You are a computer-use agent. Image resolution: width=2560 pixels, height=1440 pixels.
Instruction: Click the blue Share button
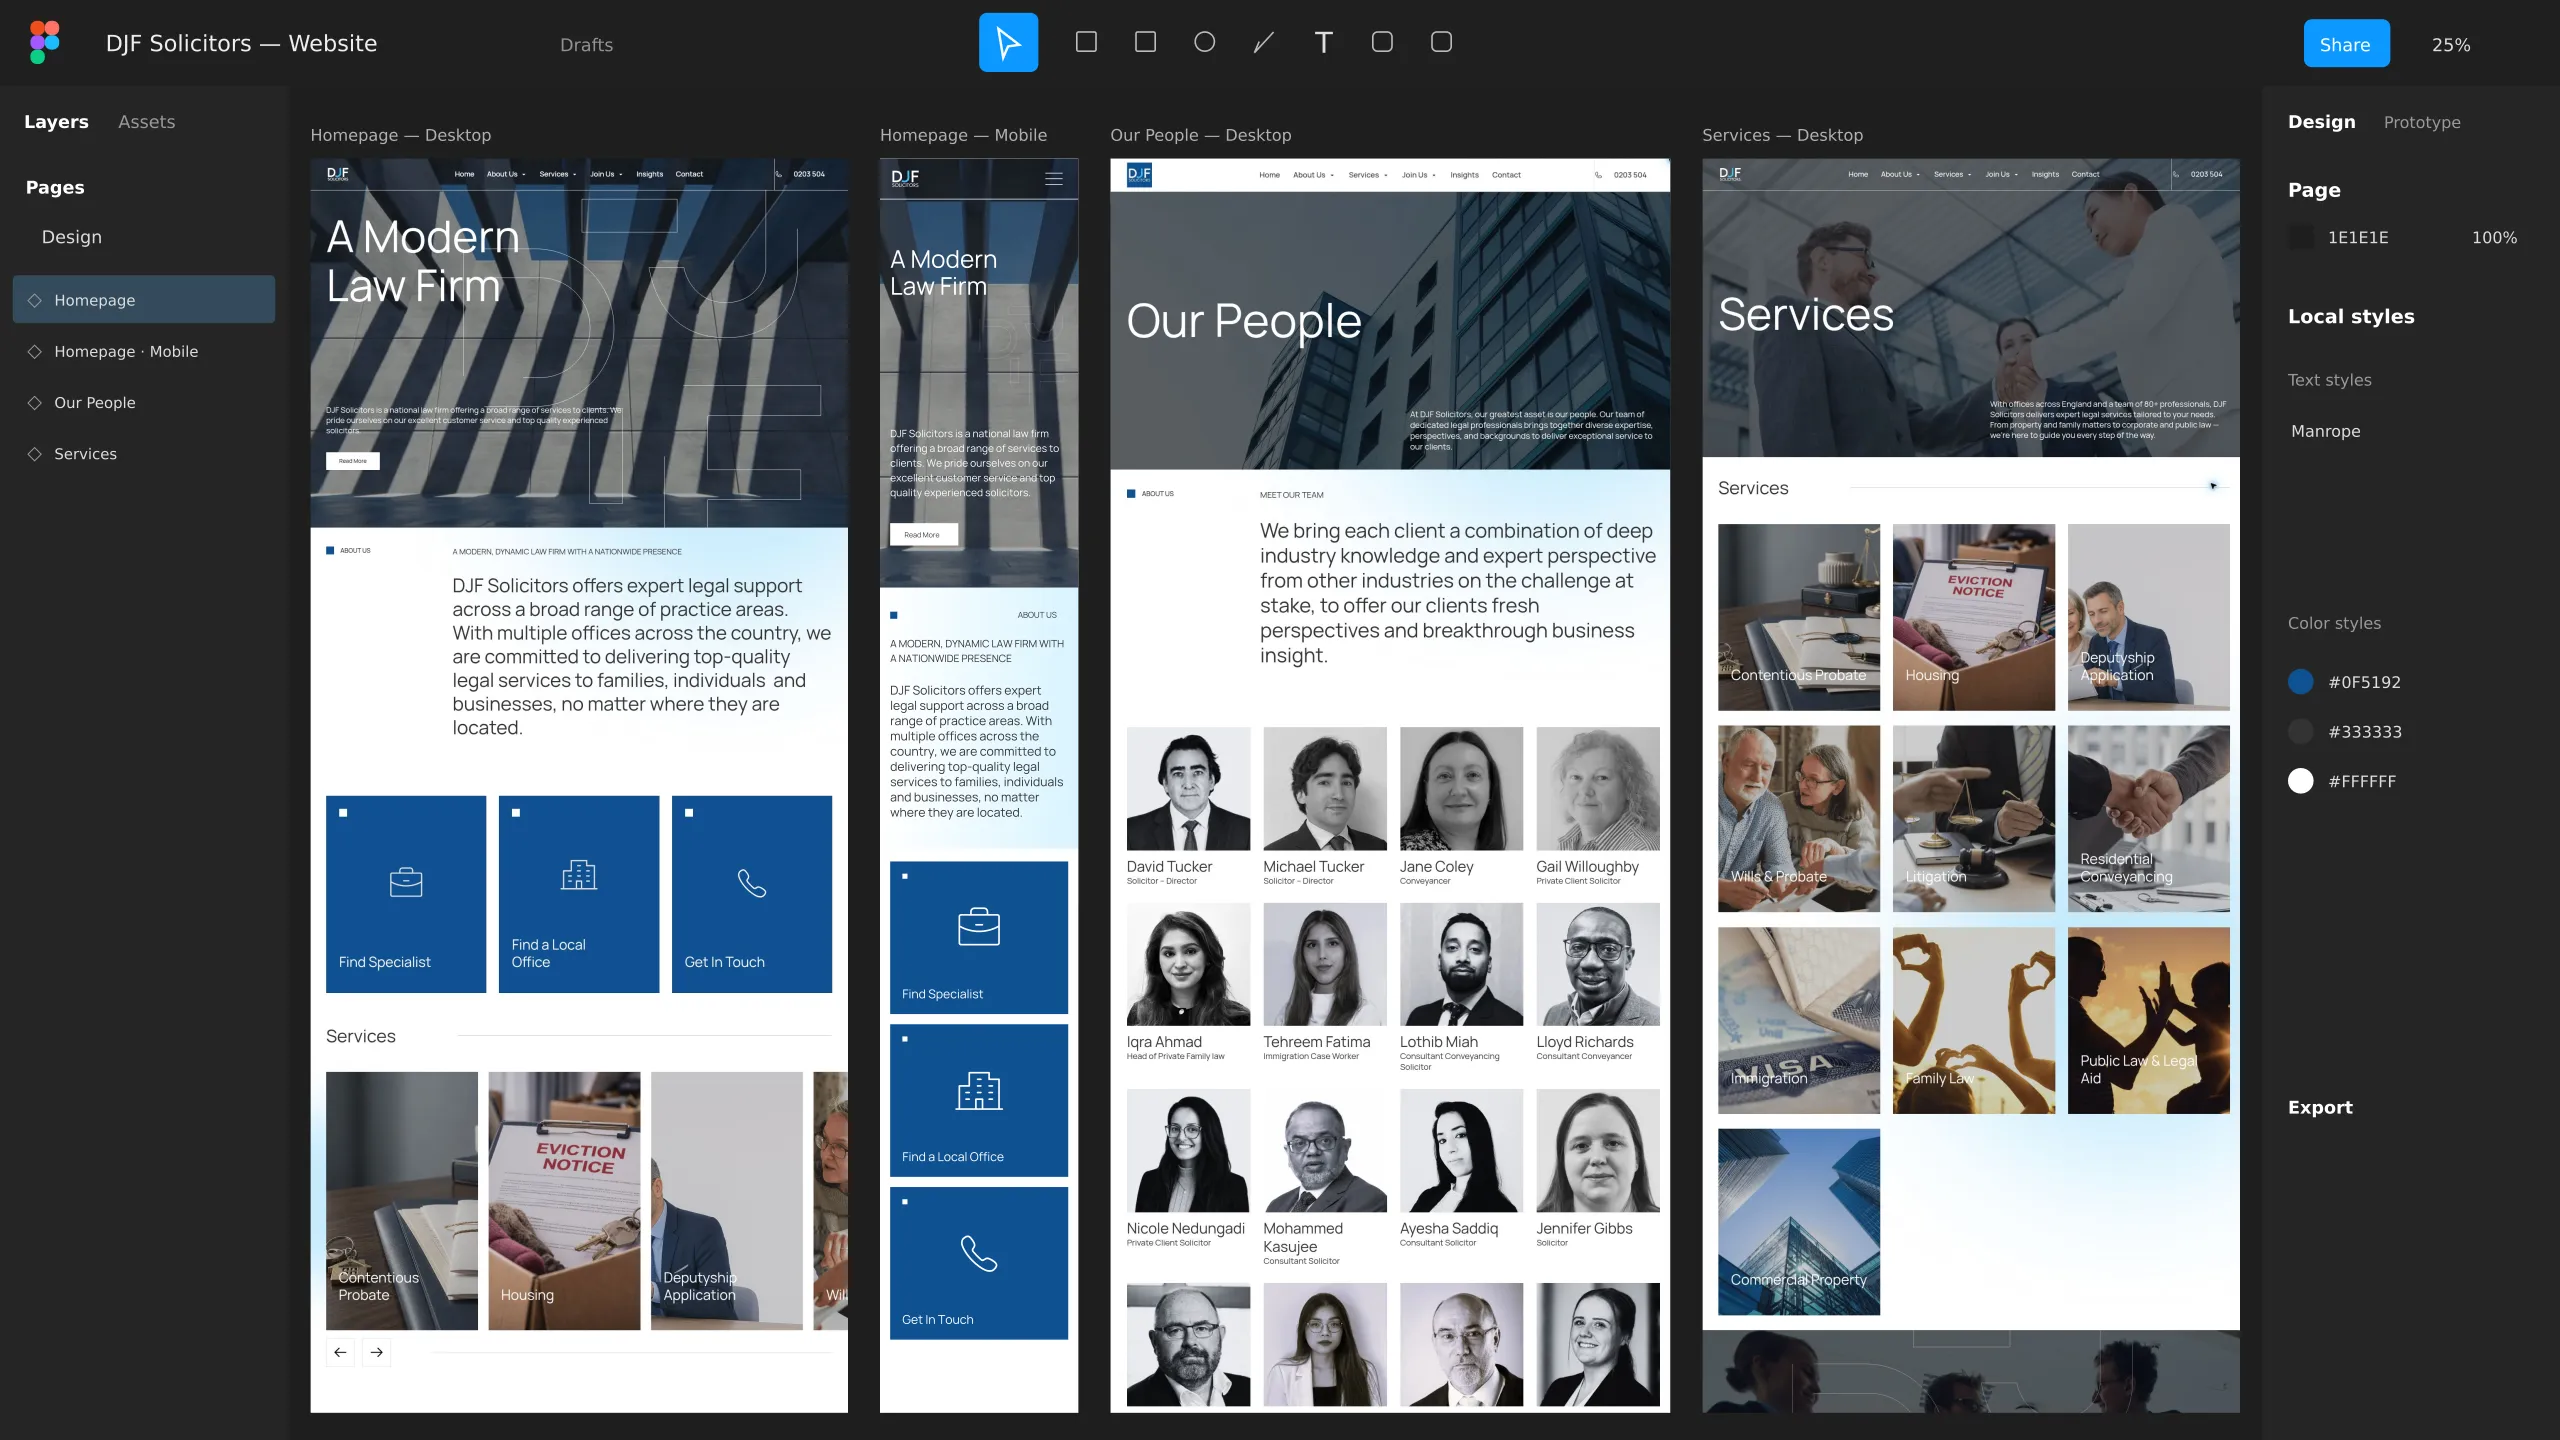pos(2346,44)
